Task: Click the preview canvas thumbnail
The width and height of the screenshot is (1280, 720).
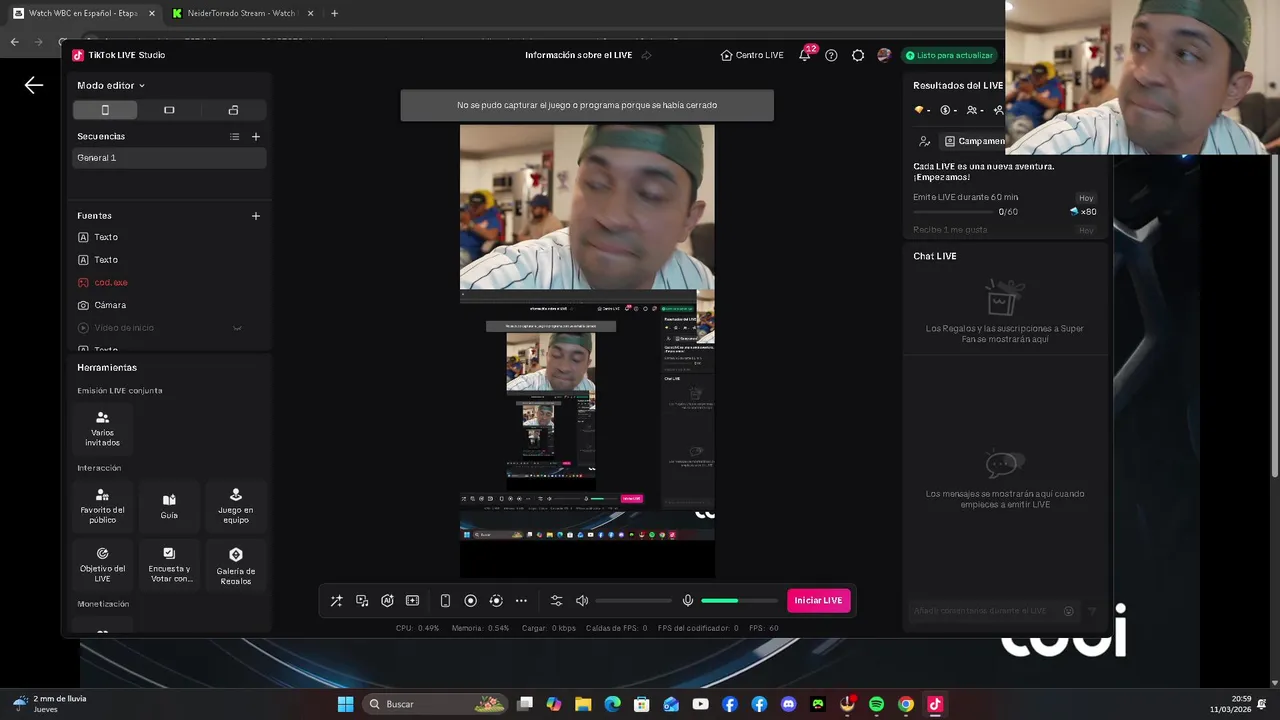Action: 587,351
